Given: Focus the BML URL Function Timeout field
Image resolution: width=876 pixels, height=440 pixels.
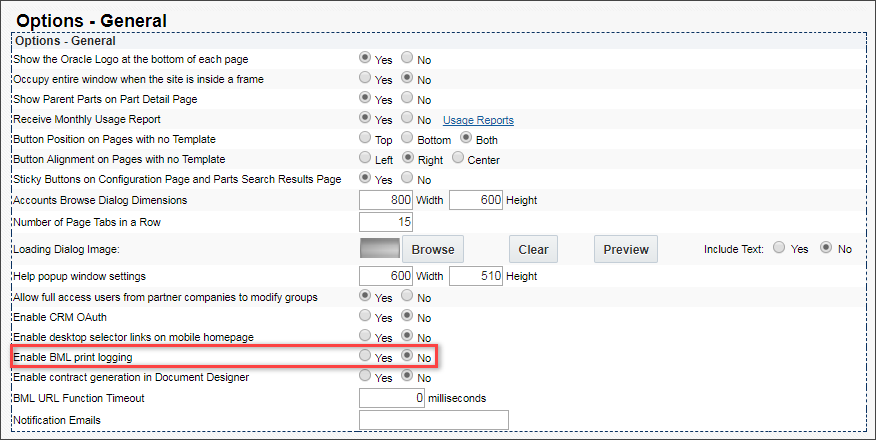Looking at the screenshot, I should click(x=392, y=398).
